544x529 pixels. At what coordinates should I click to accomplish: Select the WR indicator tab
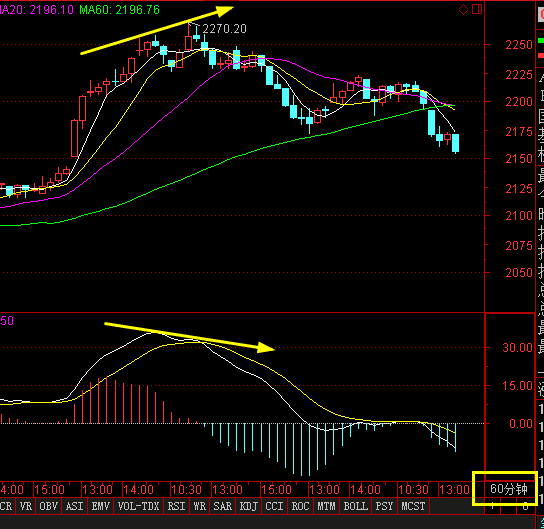[x=199, y=506]
